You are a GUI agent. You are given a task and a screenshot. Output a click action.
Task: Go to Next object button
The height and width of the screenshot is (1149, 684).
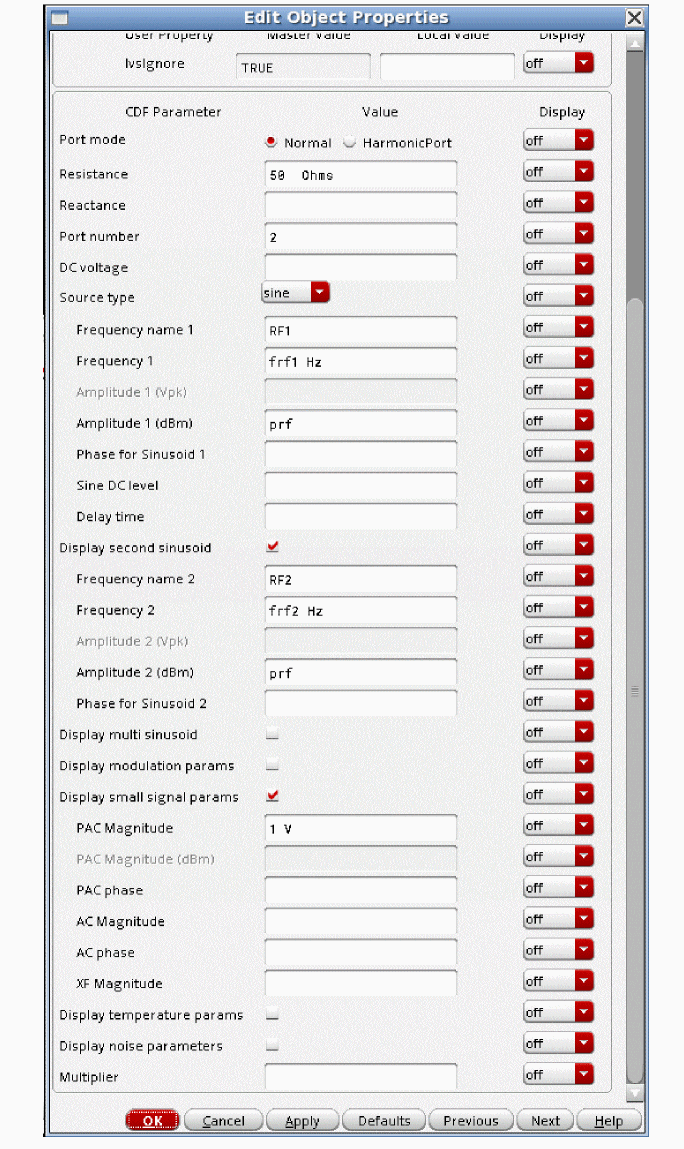tap(545, 1121)
